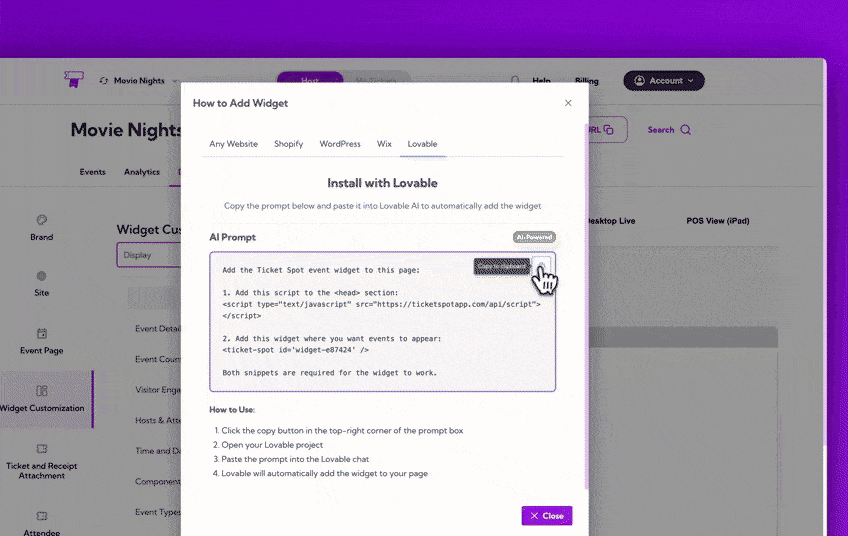Open the Help link
848x536 pixels.
pyautogui.click(x=541, y=81)
